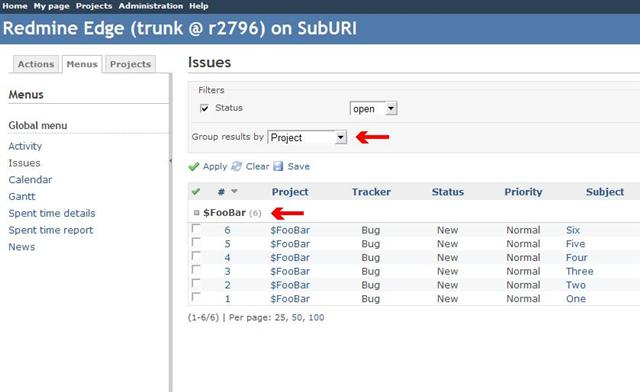640x392 pixels.
Task: Open issue number 5 link
Action: 227,244
